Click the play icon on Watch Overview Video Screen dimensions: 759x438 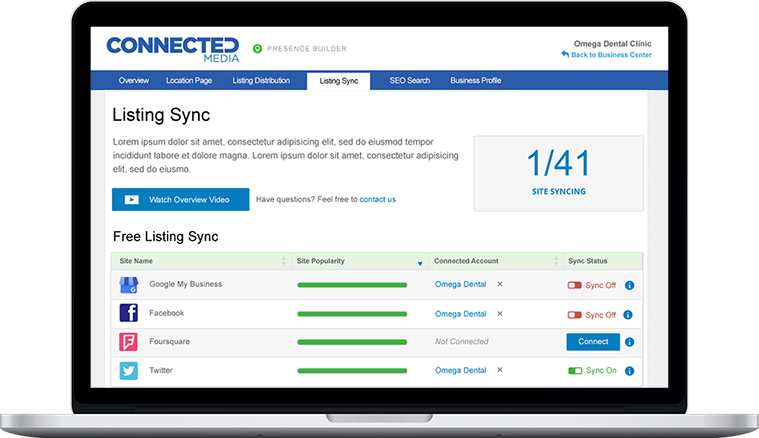(x=132, y=199)
